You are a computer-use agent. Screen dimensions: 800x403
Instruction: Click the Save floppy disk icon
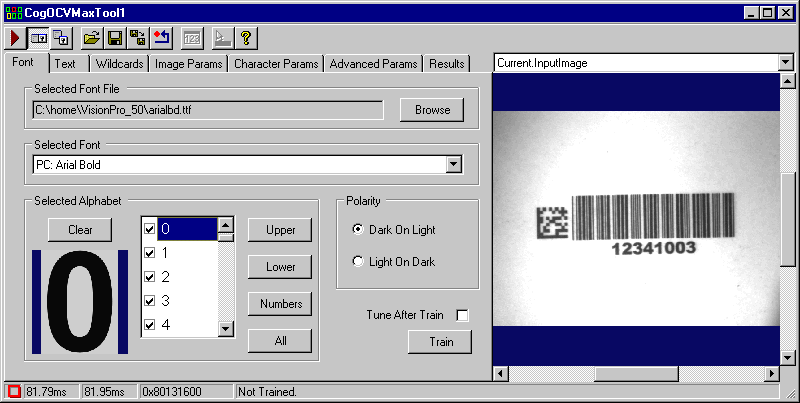[x=115, y=38]
